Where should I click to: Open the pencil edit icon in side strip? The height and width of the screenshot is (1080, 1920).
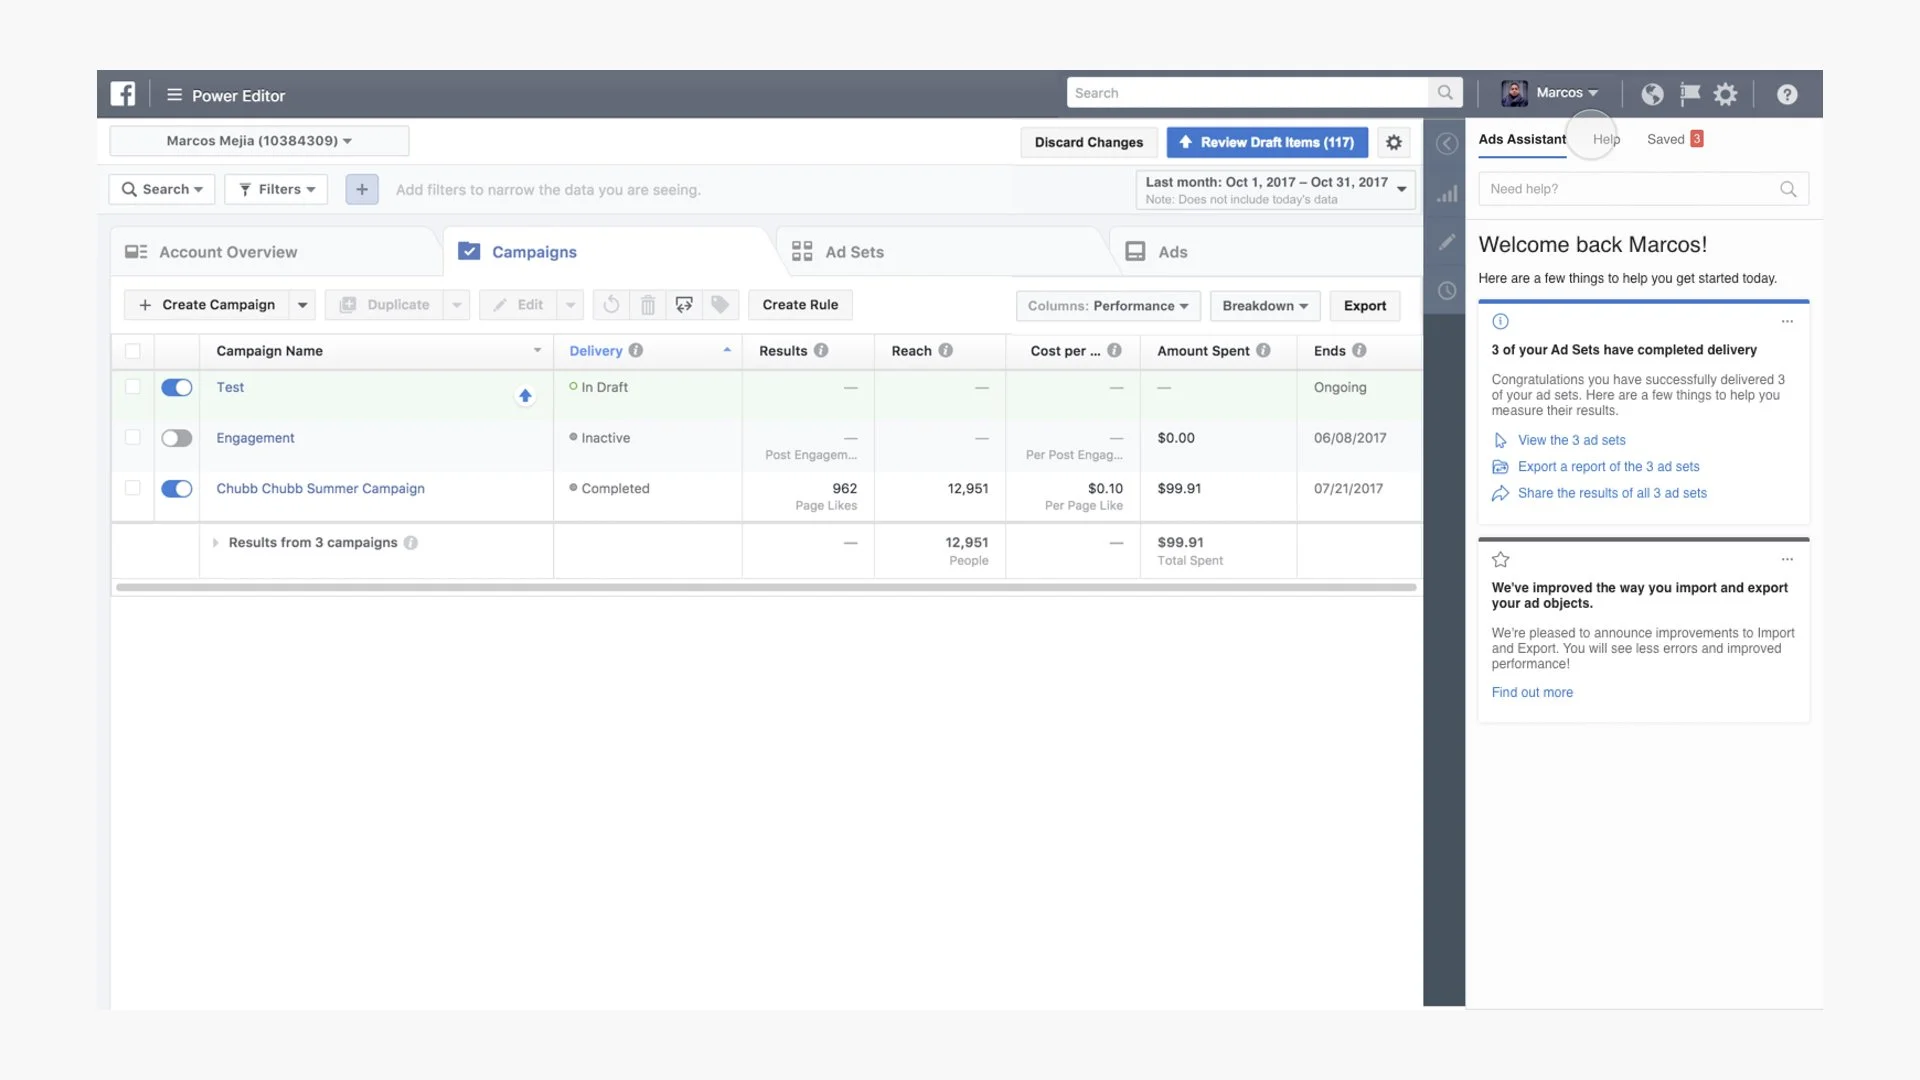[1446, 242]
